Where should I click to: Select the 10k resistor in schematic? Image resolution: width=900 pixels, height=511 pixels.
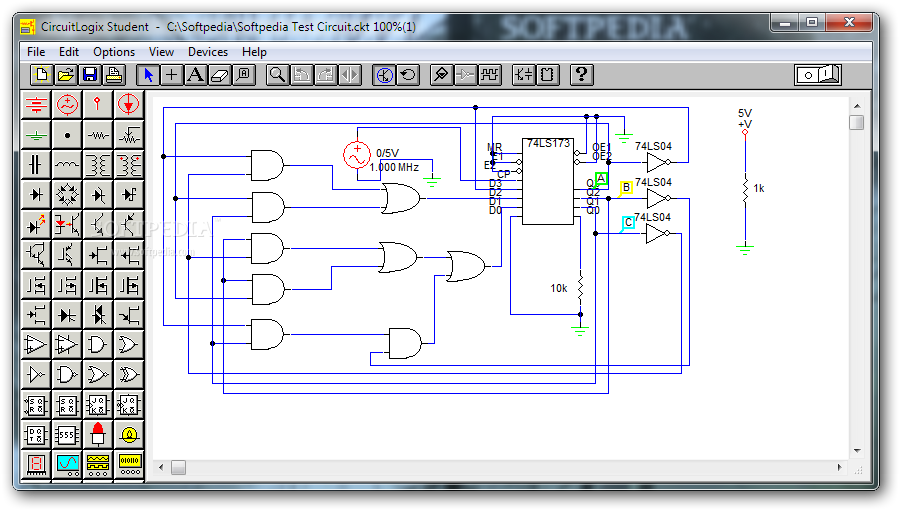580,288
